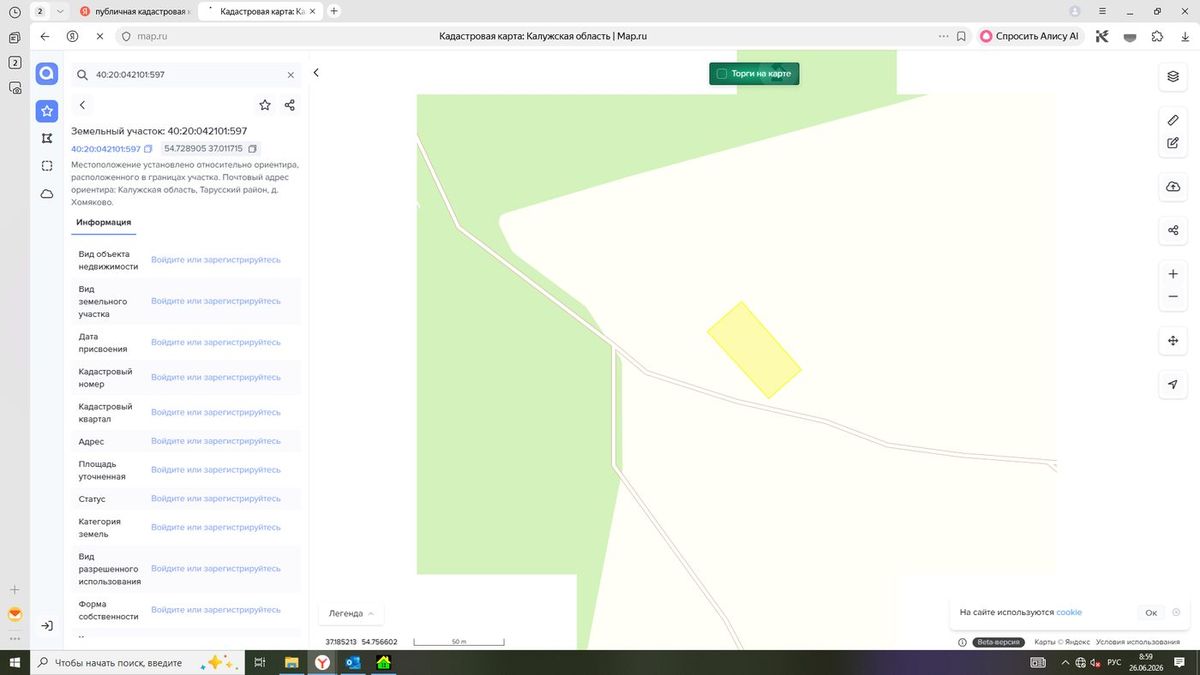
Task: Open favorites star in left sidebar
Action: (47, 111)
